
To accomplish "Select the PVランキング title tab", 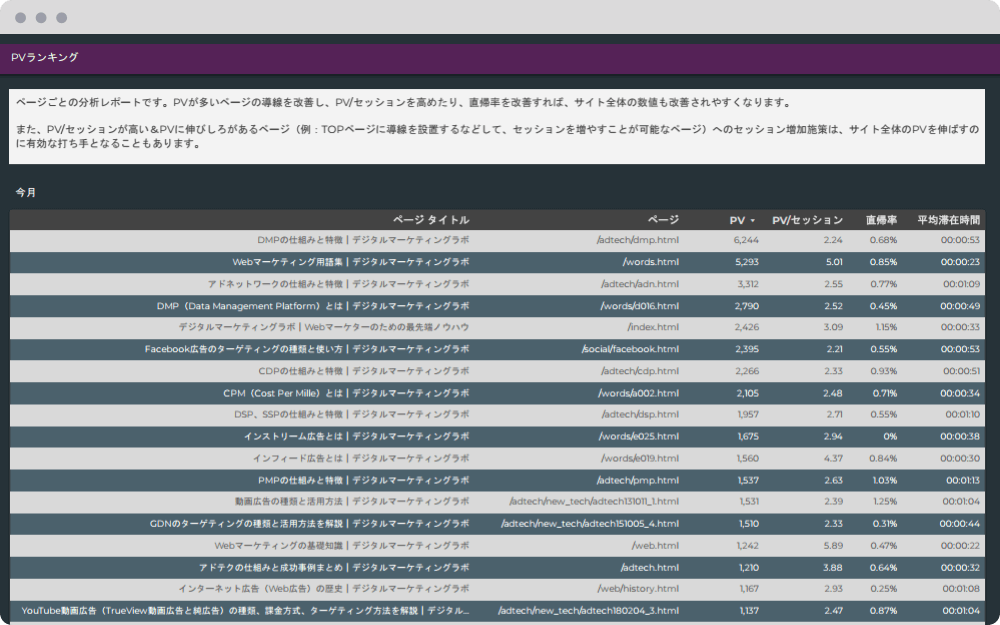I will click(x=44, y=57).
